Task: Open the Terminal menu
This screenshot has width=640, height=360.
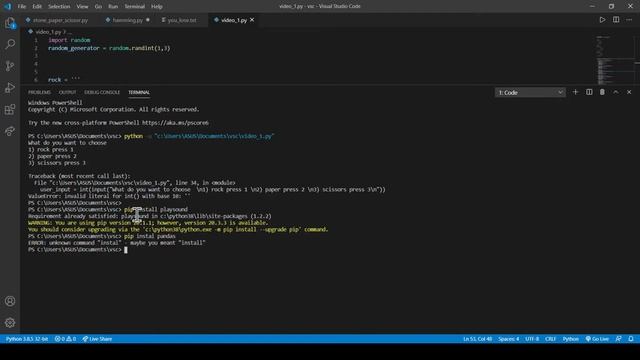Action: tap(134, 6)
